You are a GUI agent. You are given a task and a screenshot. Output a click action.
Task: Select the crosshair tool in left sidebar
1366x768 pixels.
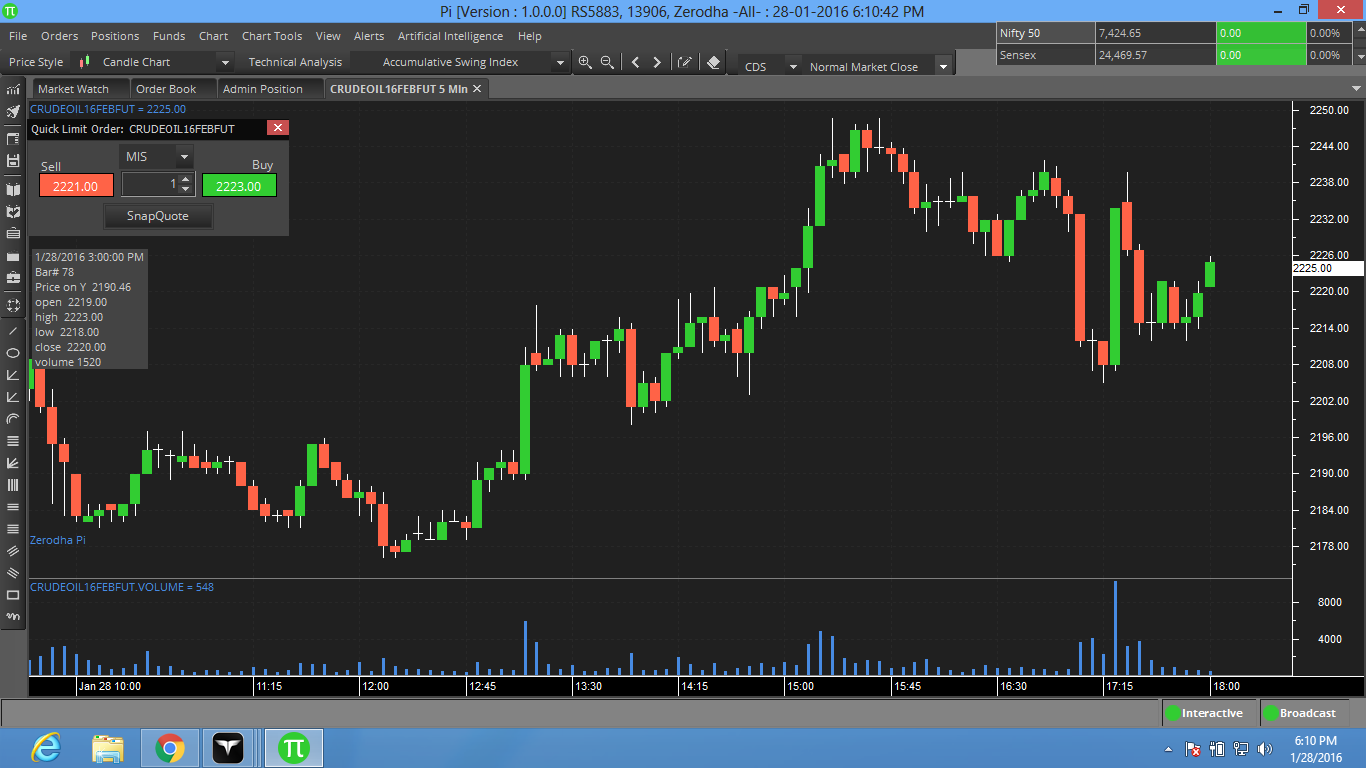[x=13, y=306]
